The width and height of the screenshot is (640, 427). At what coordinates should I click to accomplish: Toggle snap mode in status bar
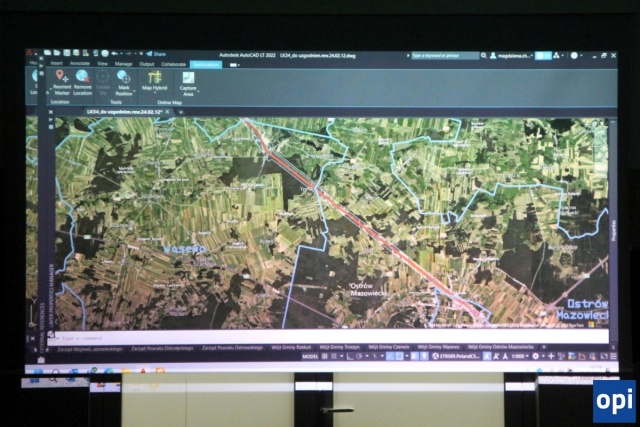click(334, 355)
